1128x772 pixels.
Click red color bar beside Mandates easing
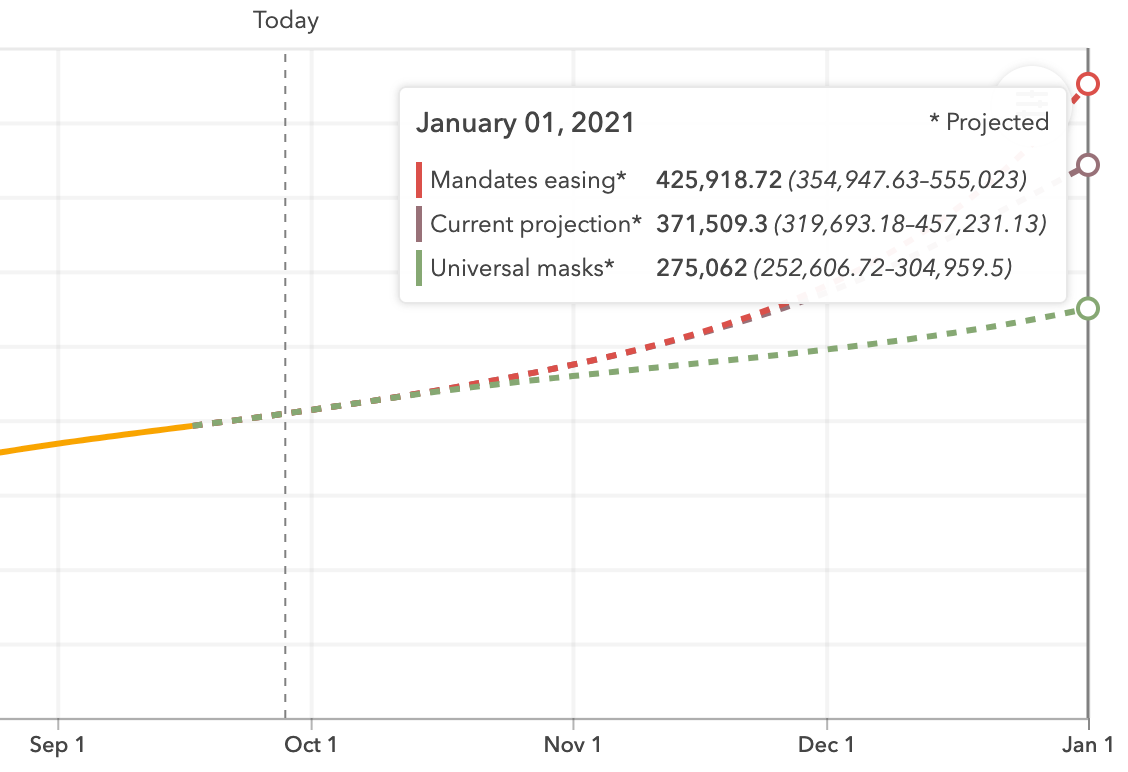419,180
